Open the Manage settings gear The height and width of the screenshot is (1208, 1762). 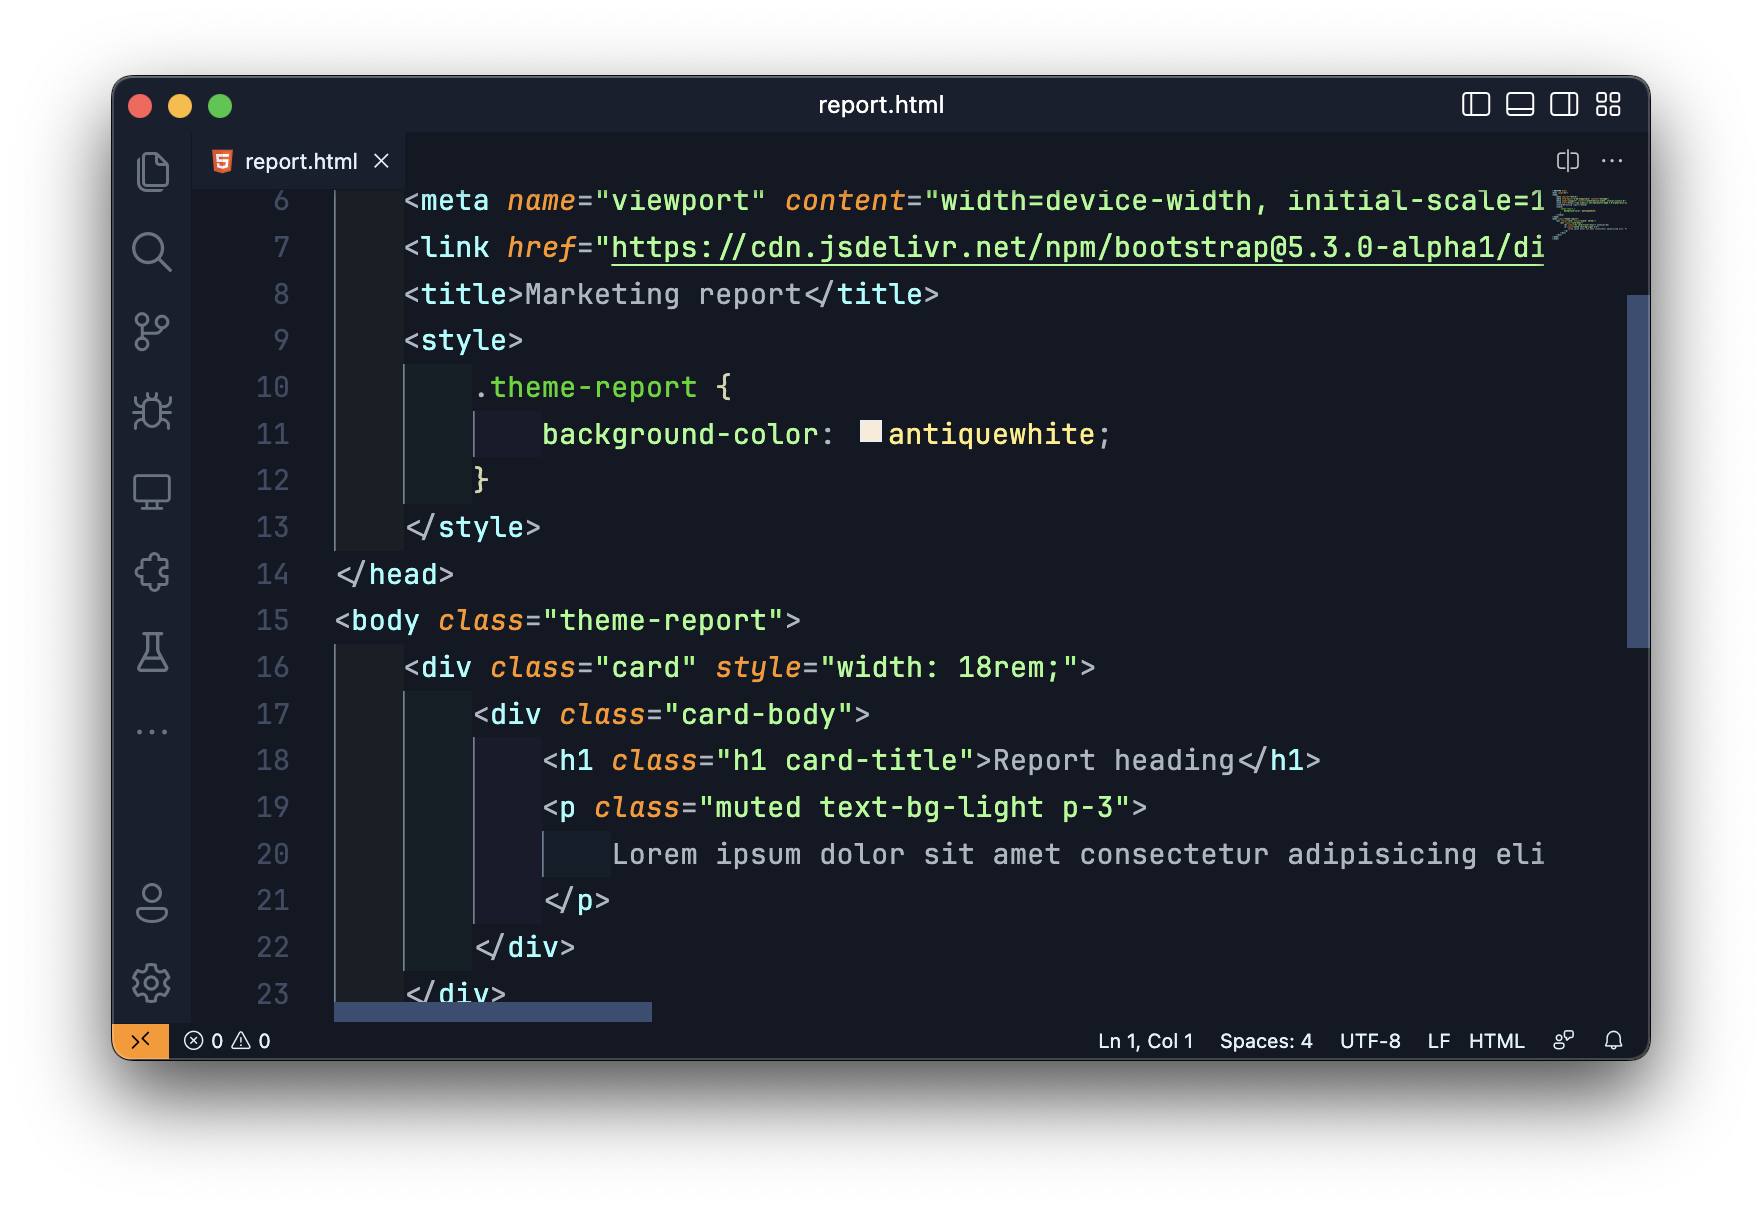tap(152, 983)
